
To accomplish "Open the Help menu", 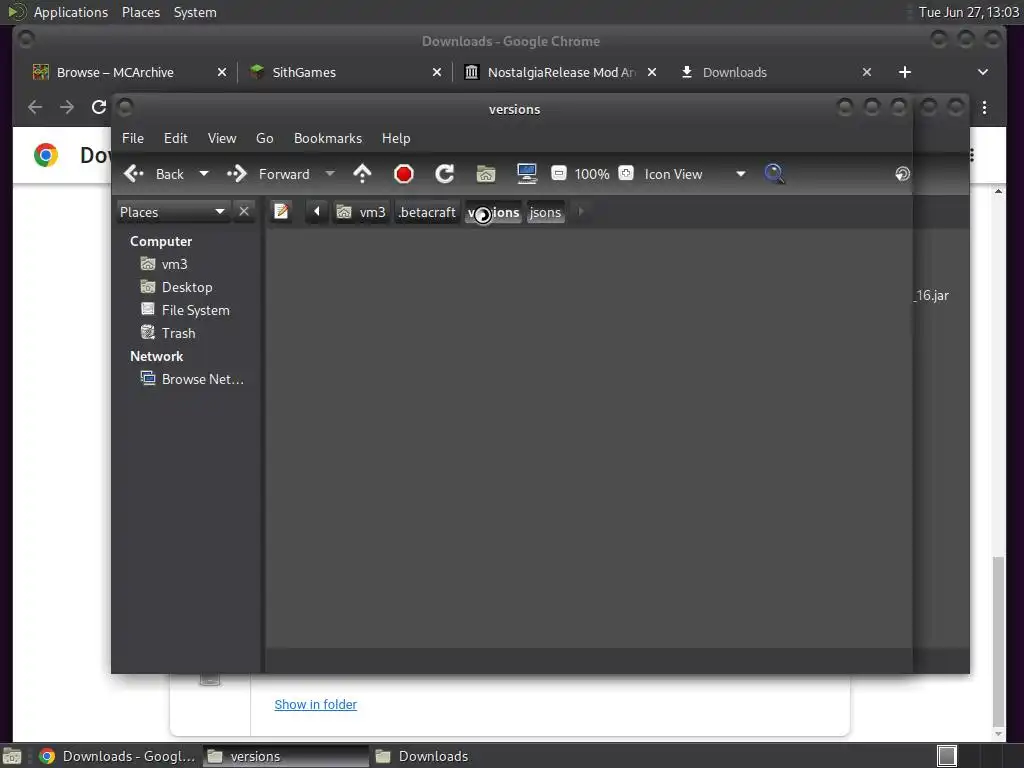I will [396, 138].
